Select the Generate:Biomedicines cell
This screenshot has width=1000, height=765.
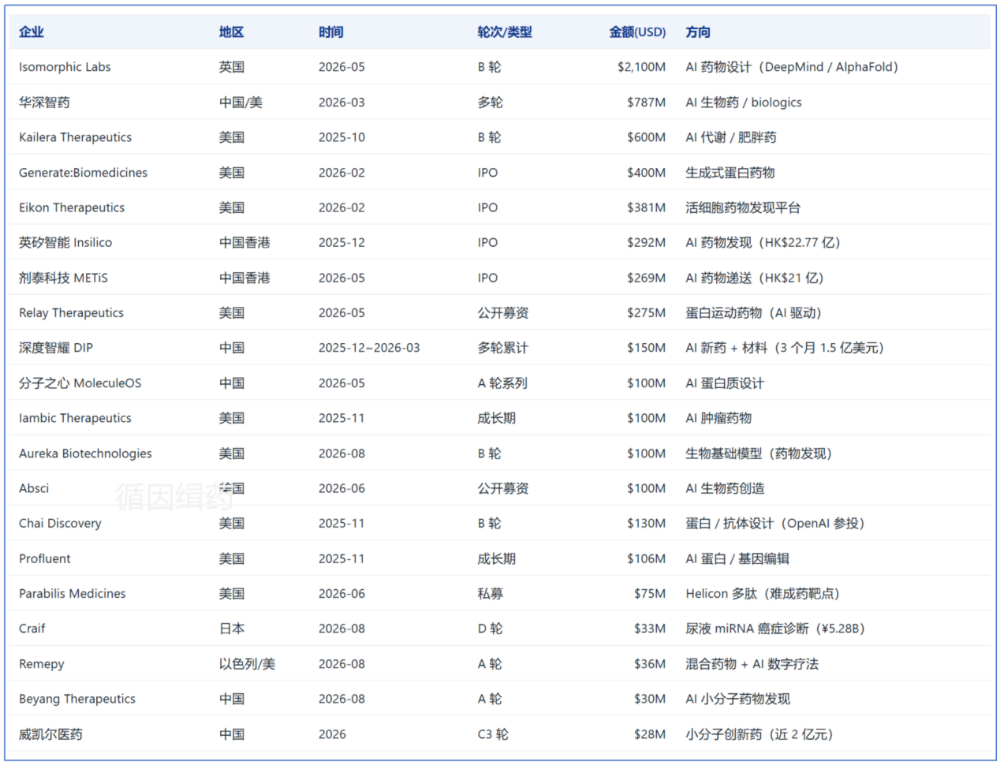pyautogui.click(x=83, y=172)
